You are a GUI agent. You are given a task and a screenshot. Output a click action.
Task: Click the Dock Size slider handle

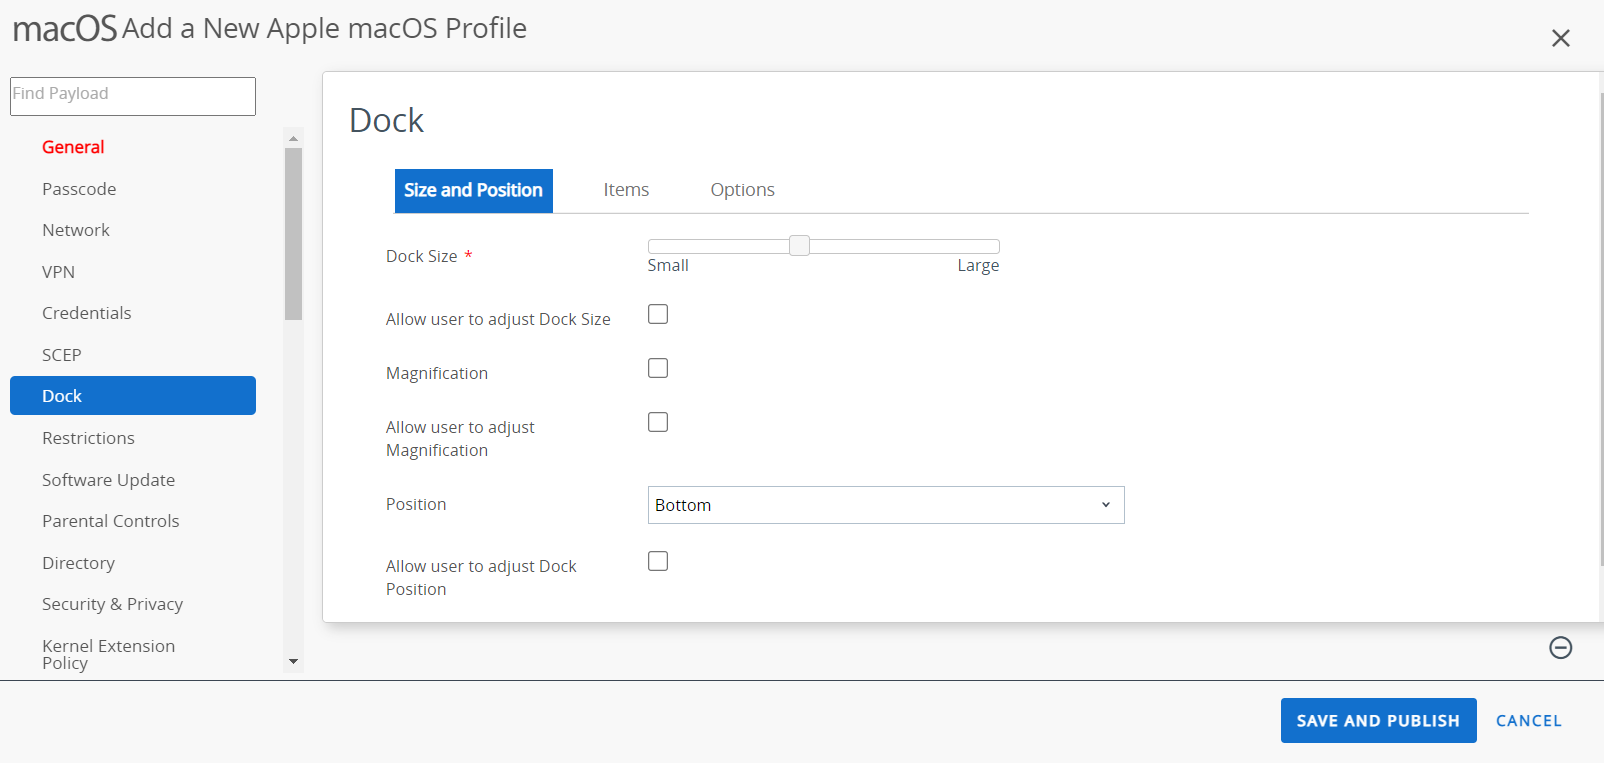click(799, 246)
